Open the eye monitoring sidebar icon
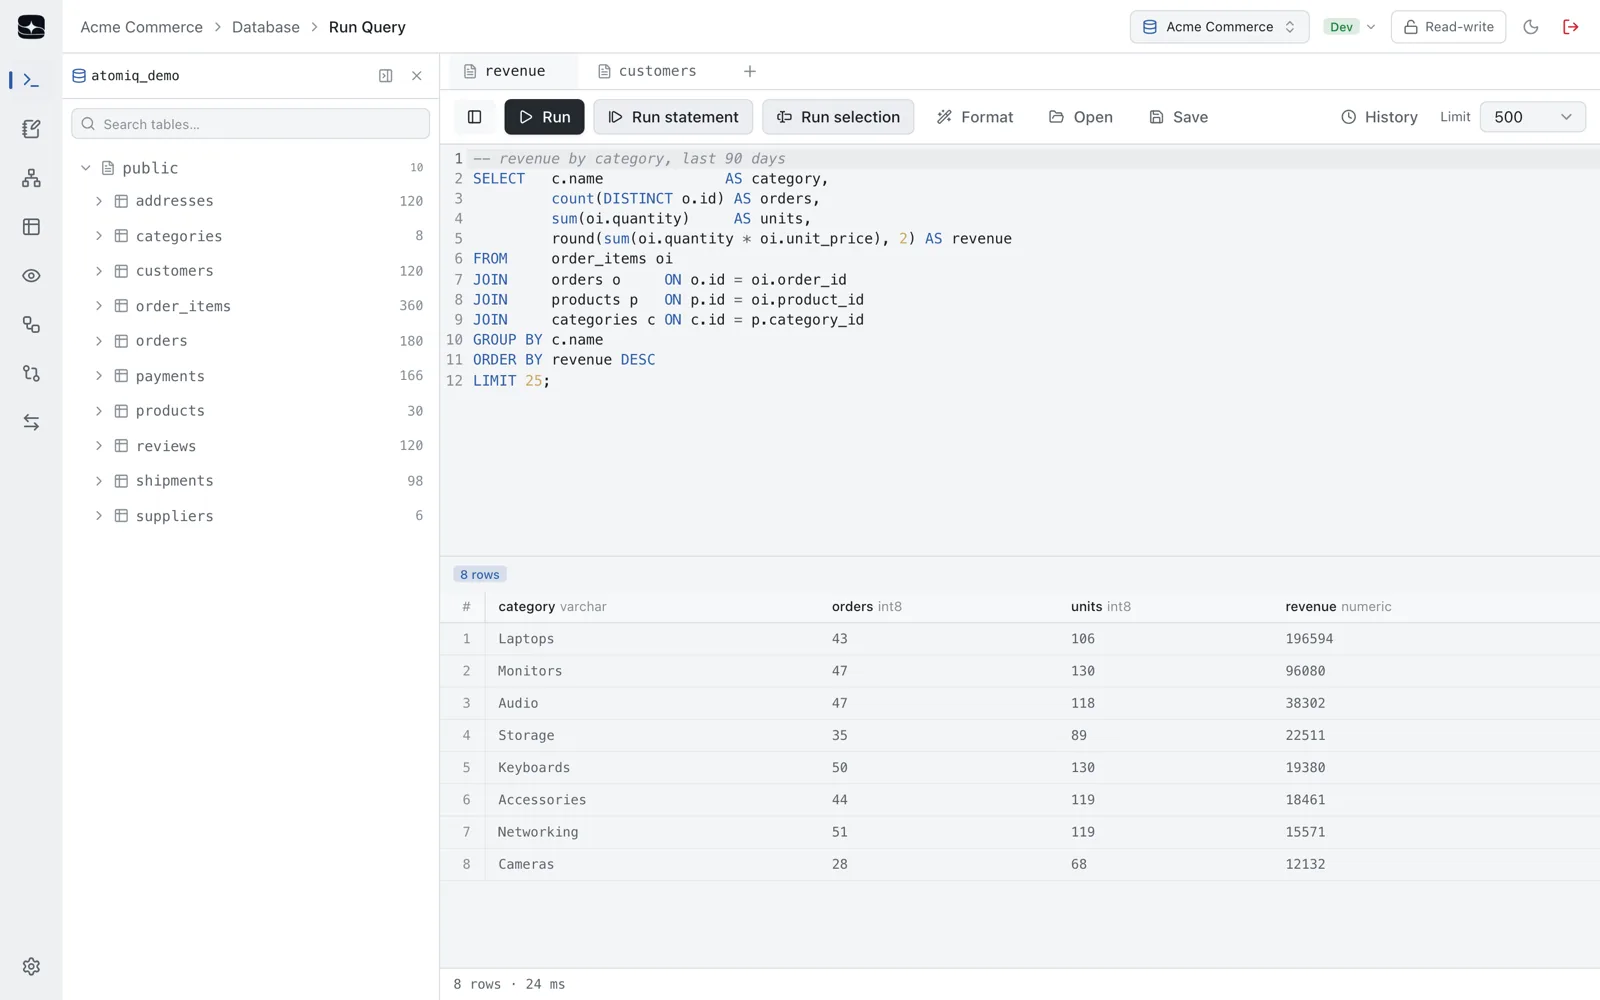 [31, 276]
